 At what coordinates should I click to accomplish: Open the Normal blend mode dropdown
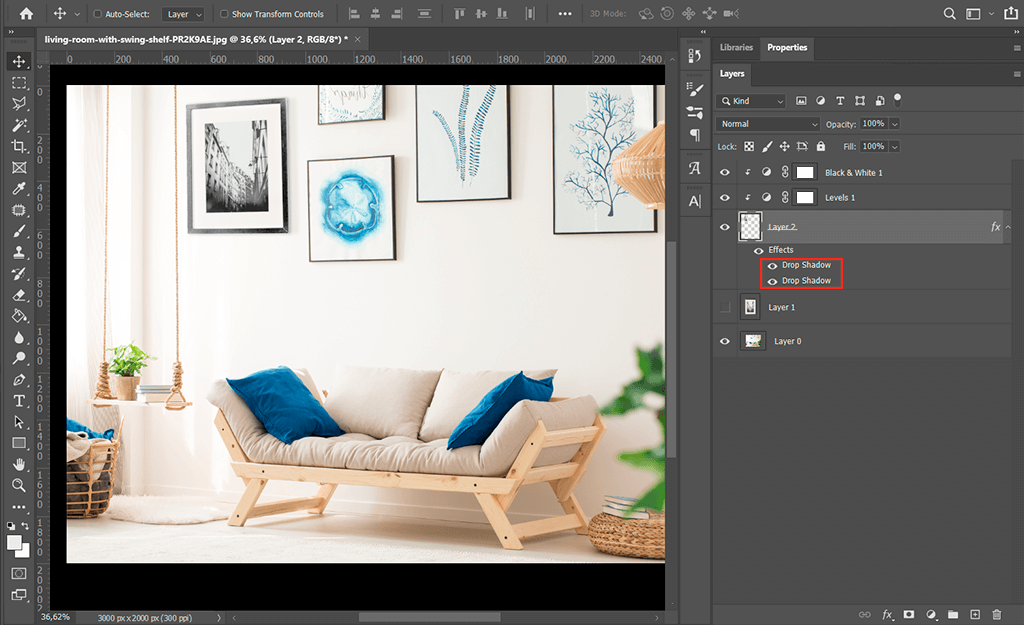pyautogui.click(x=767, y=123)
